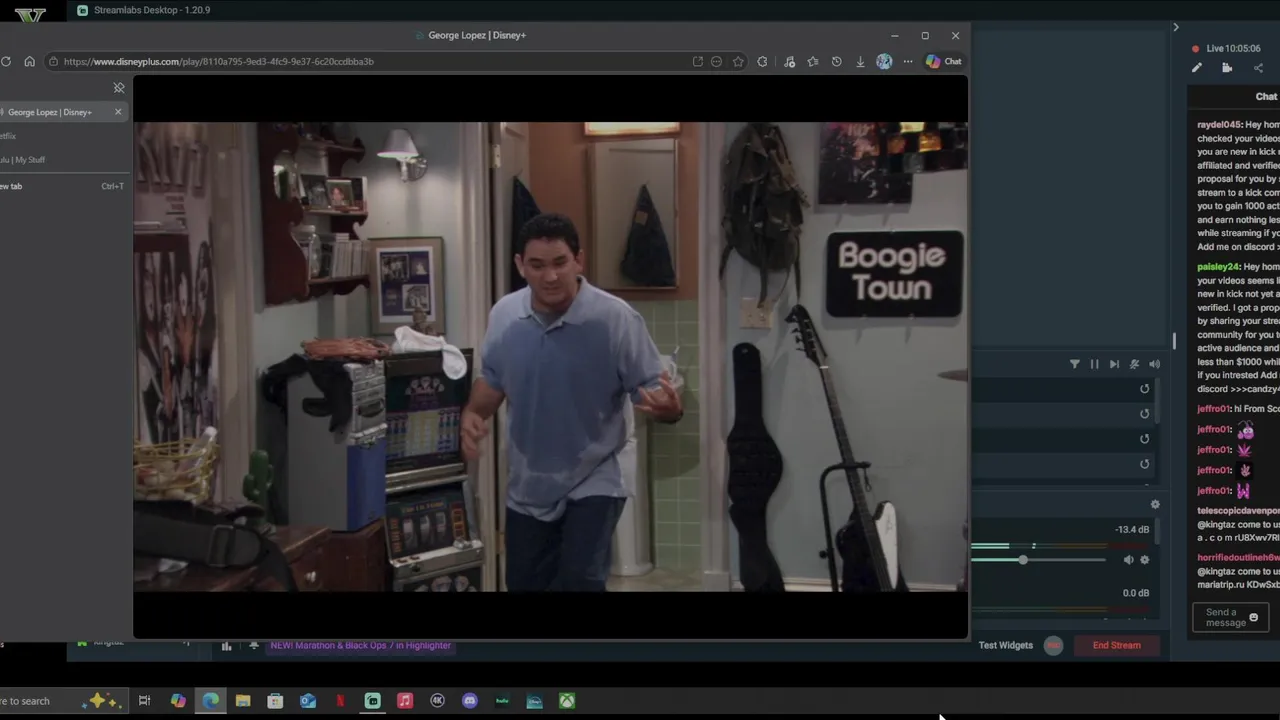Screen dimensions: 1280x720
Task: Open Outlook from taskbar
Action: (308, 701)
